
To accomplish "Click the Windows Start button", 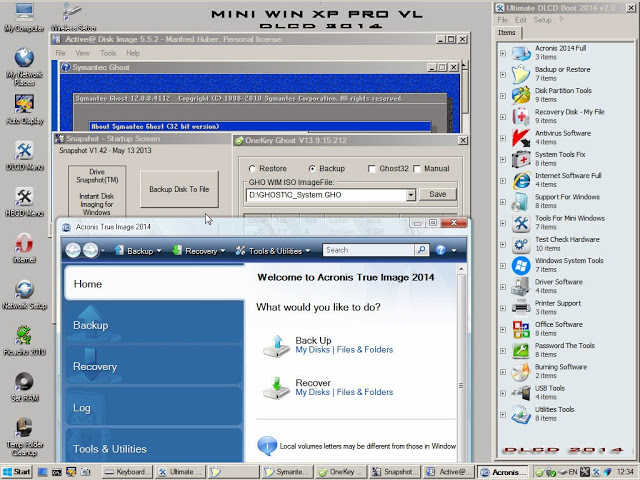I will tap(16, 472).
